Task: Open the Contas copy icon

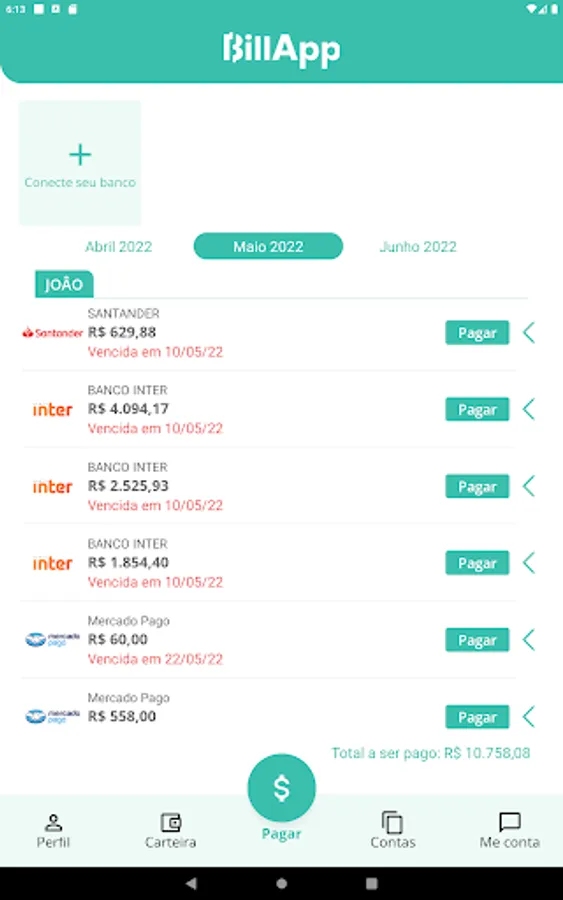Action: pyautogui.click(x=393, y=823)
